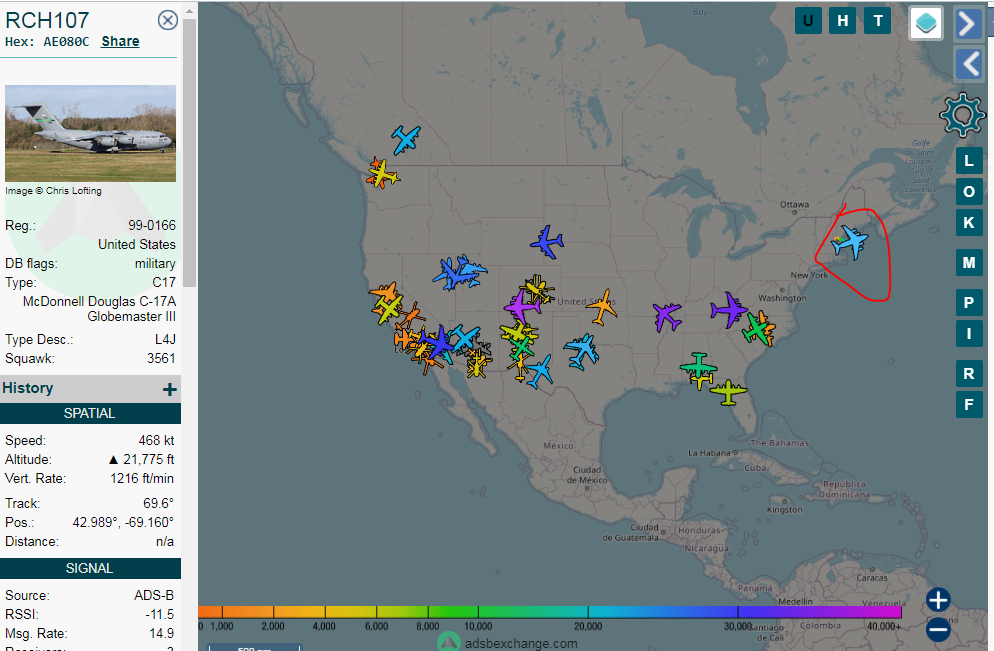The height and width of the screenshot is (651, 994).
Task: Click the F map option button
Action: [x=969, y=404]
